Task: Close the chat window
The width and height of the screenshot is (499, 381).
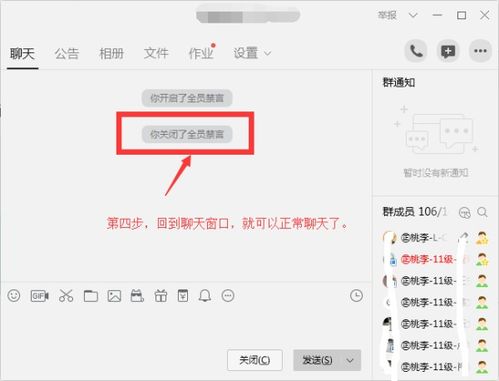Action: [x=485, y=15]
